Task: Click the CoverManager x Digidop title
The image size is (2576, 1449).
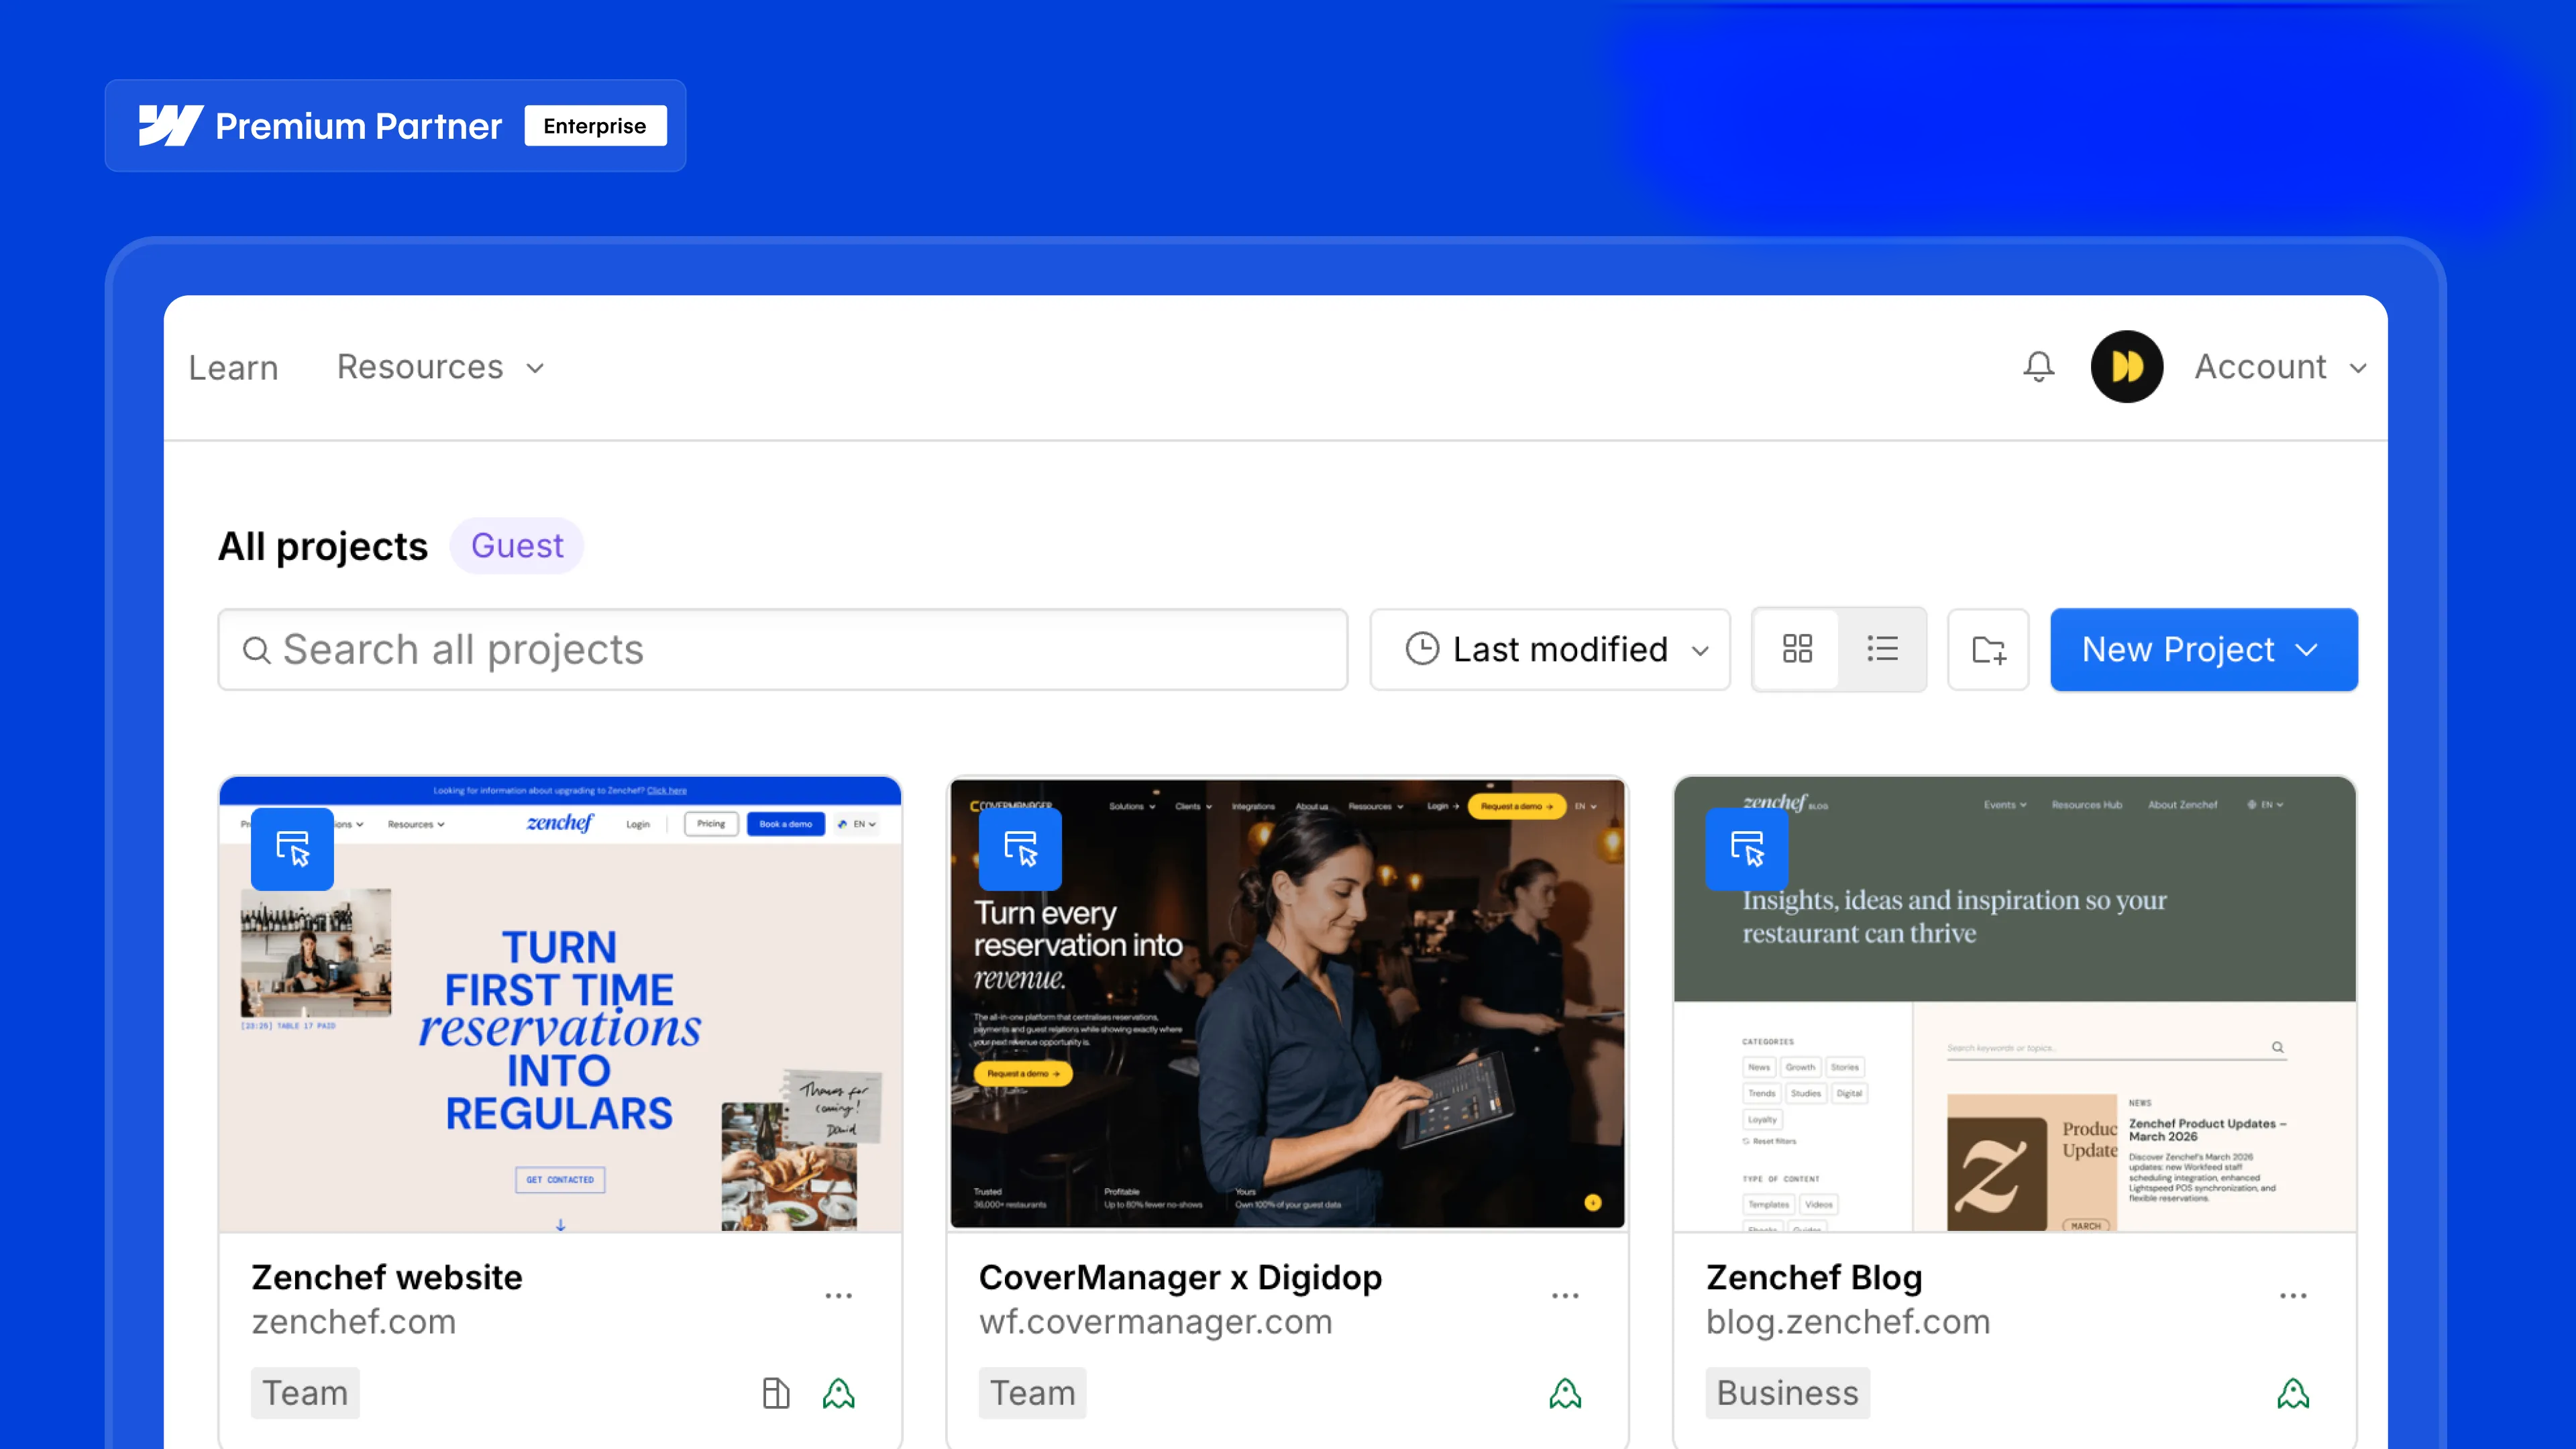Action: click(x=1180, y=1277)
